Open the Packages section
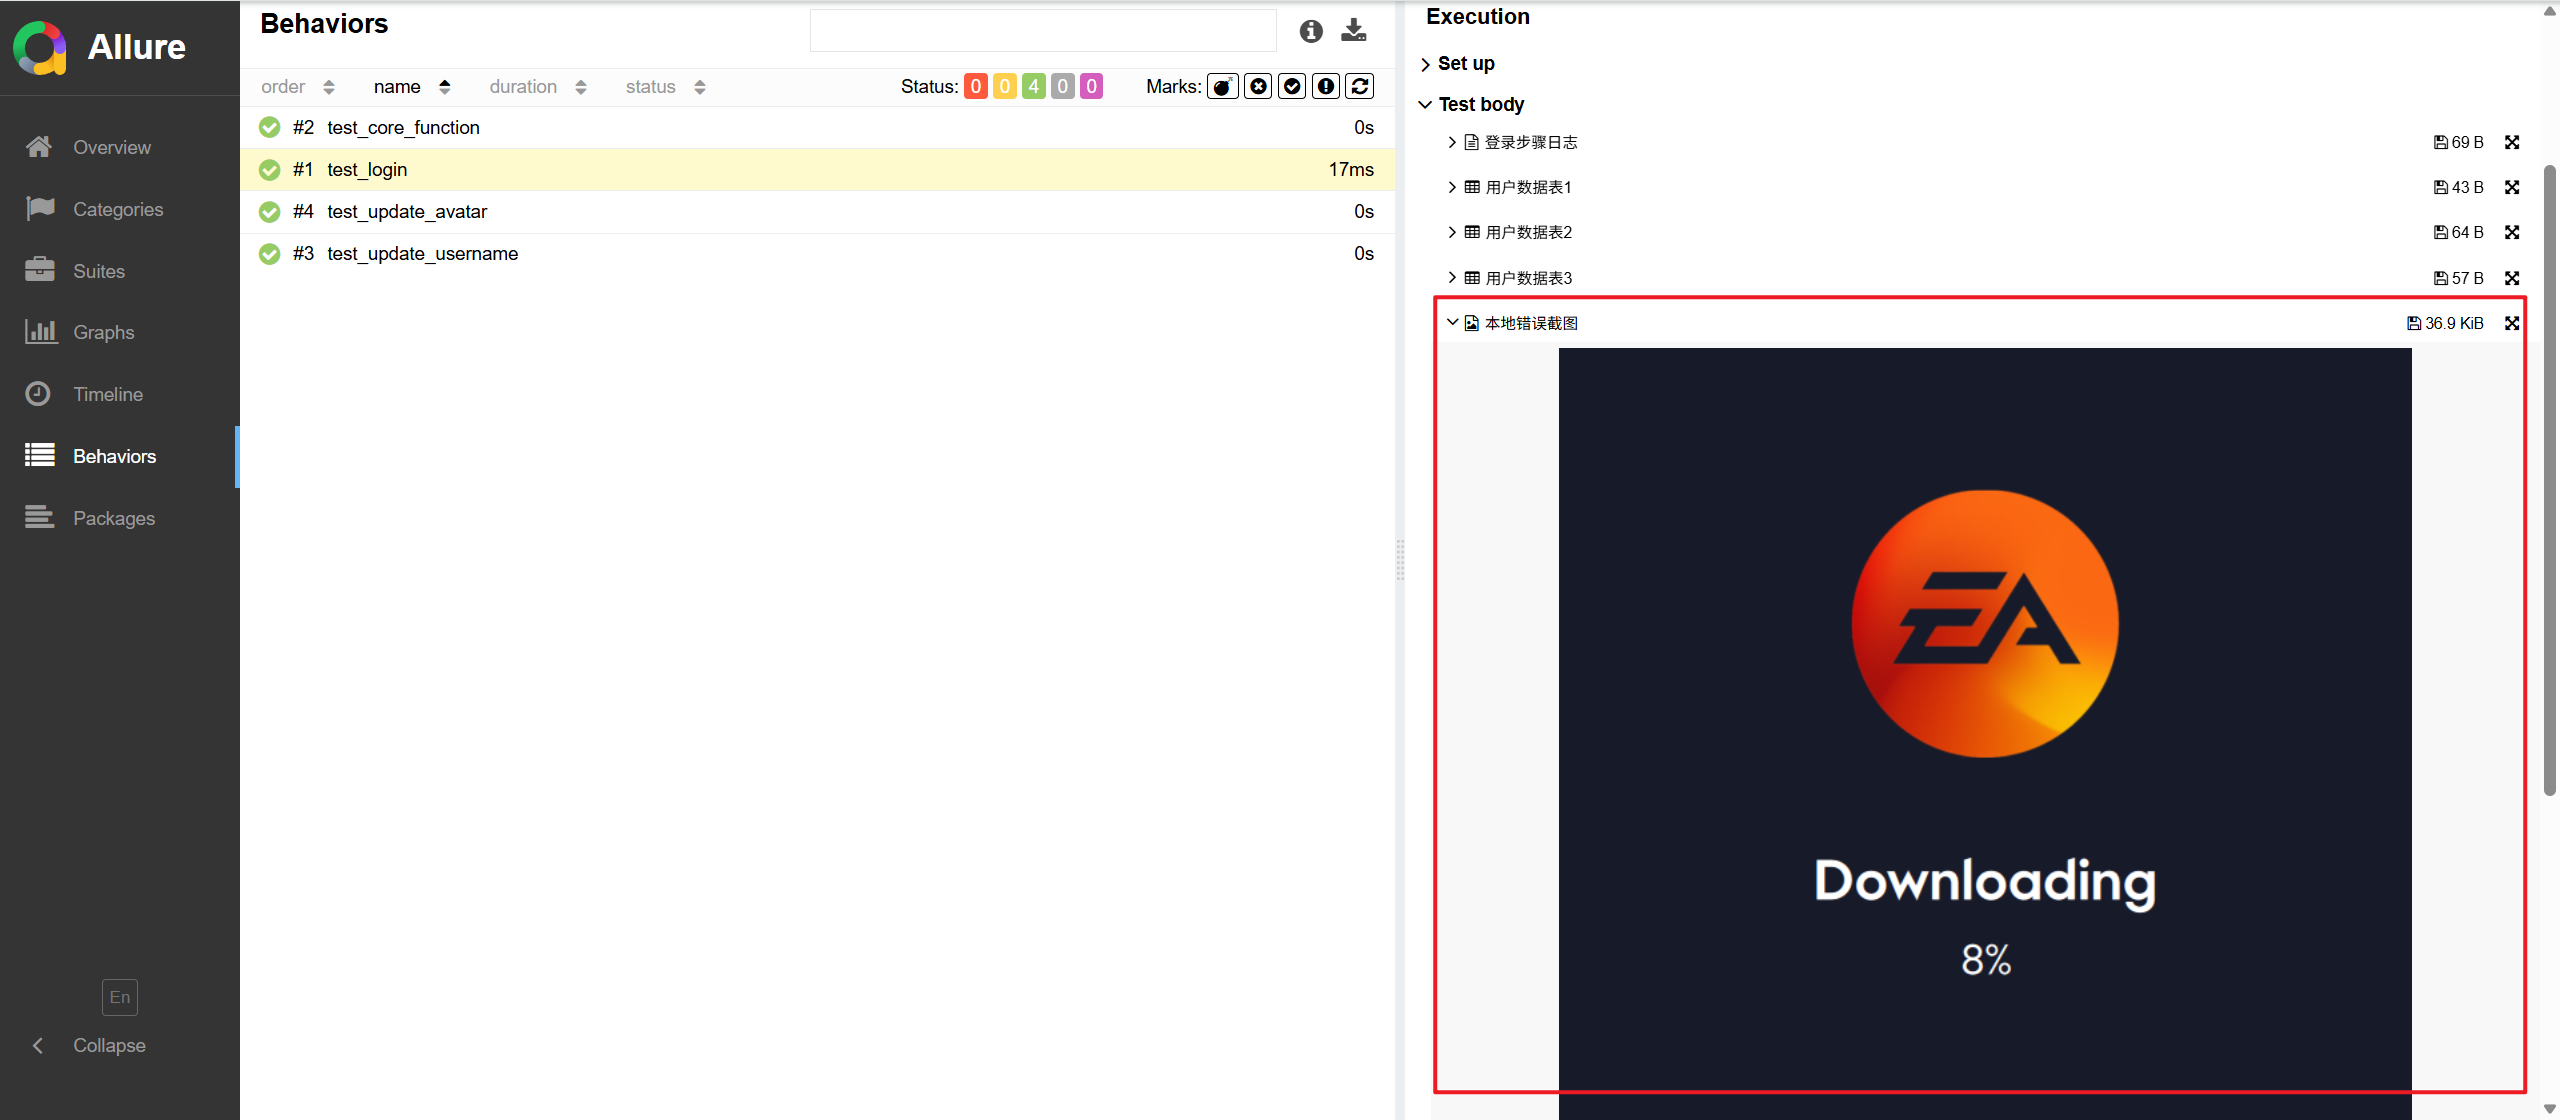2560x1120 pixels. pyautogui.click(x=114, y=518)
